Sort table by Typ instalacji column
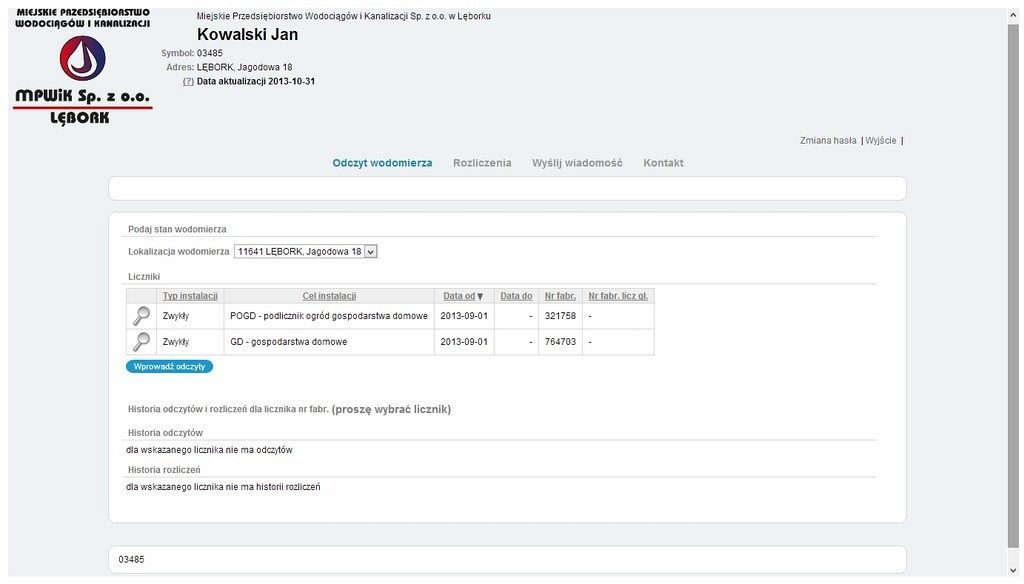This screenshot has height=584, width=1024. (190, 296)
